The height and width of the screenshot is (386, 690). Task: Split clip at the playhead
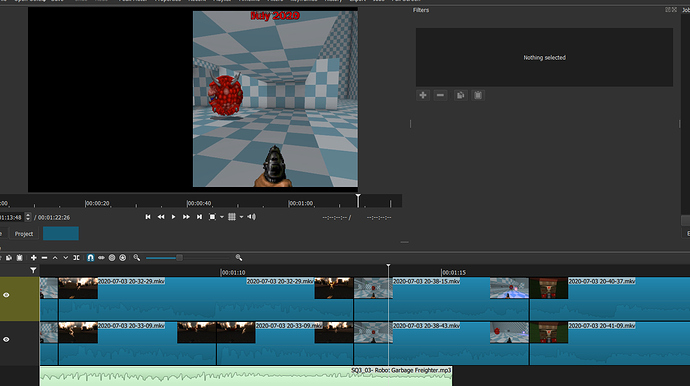(x=77, y=258)
